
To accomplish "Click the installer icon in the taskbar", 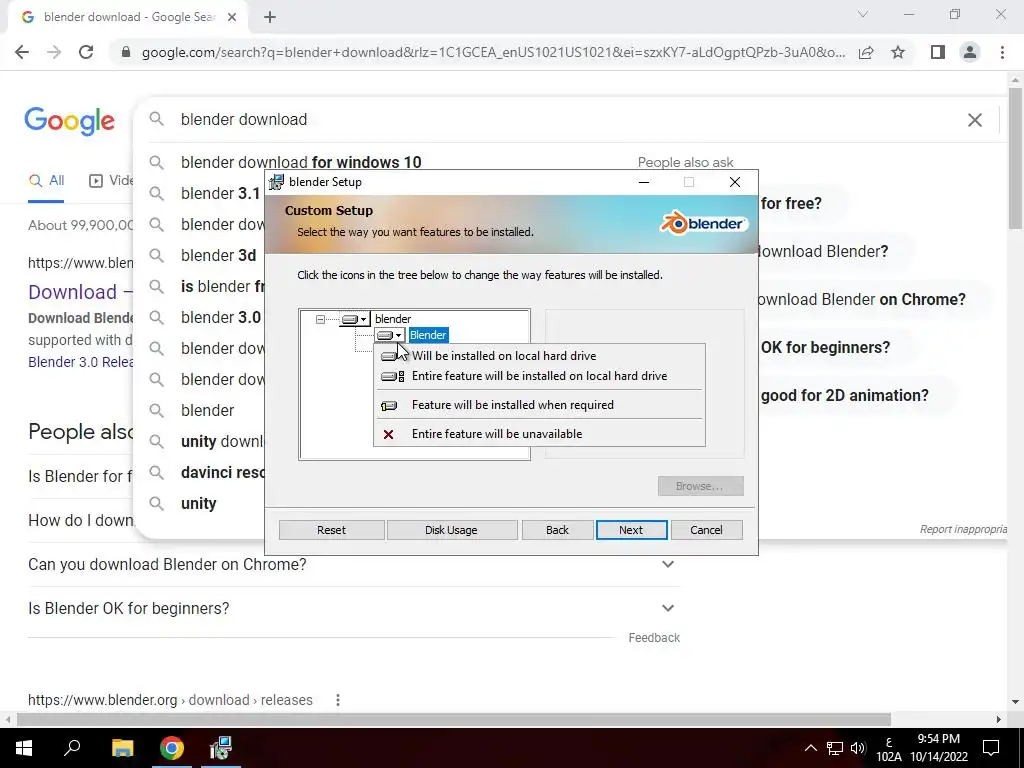I will [221, 748].
